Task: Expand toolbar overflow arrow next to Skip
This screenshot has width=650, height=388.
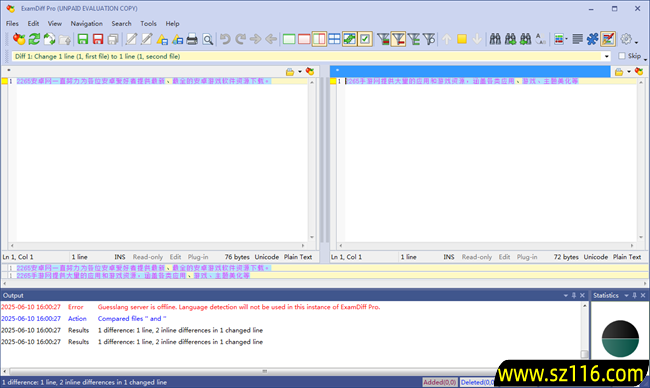Action: (x=645, y=60)
